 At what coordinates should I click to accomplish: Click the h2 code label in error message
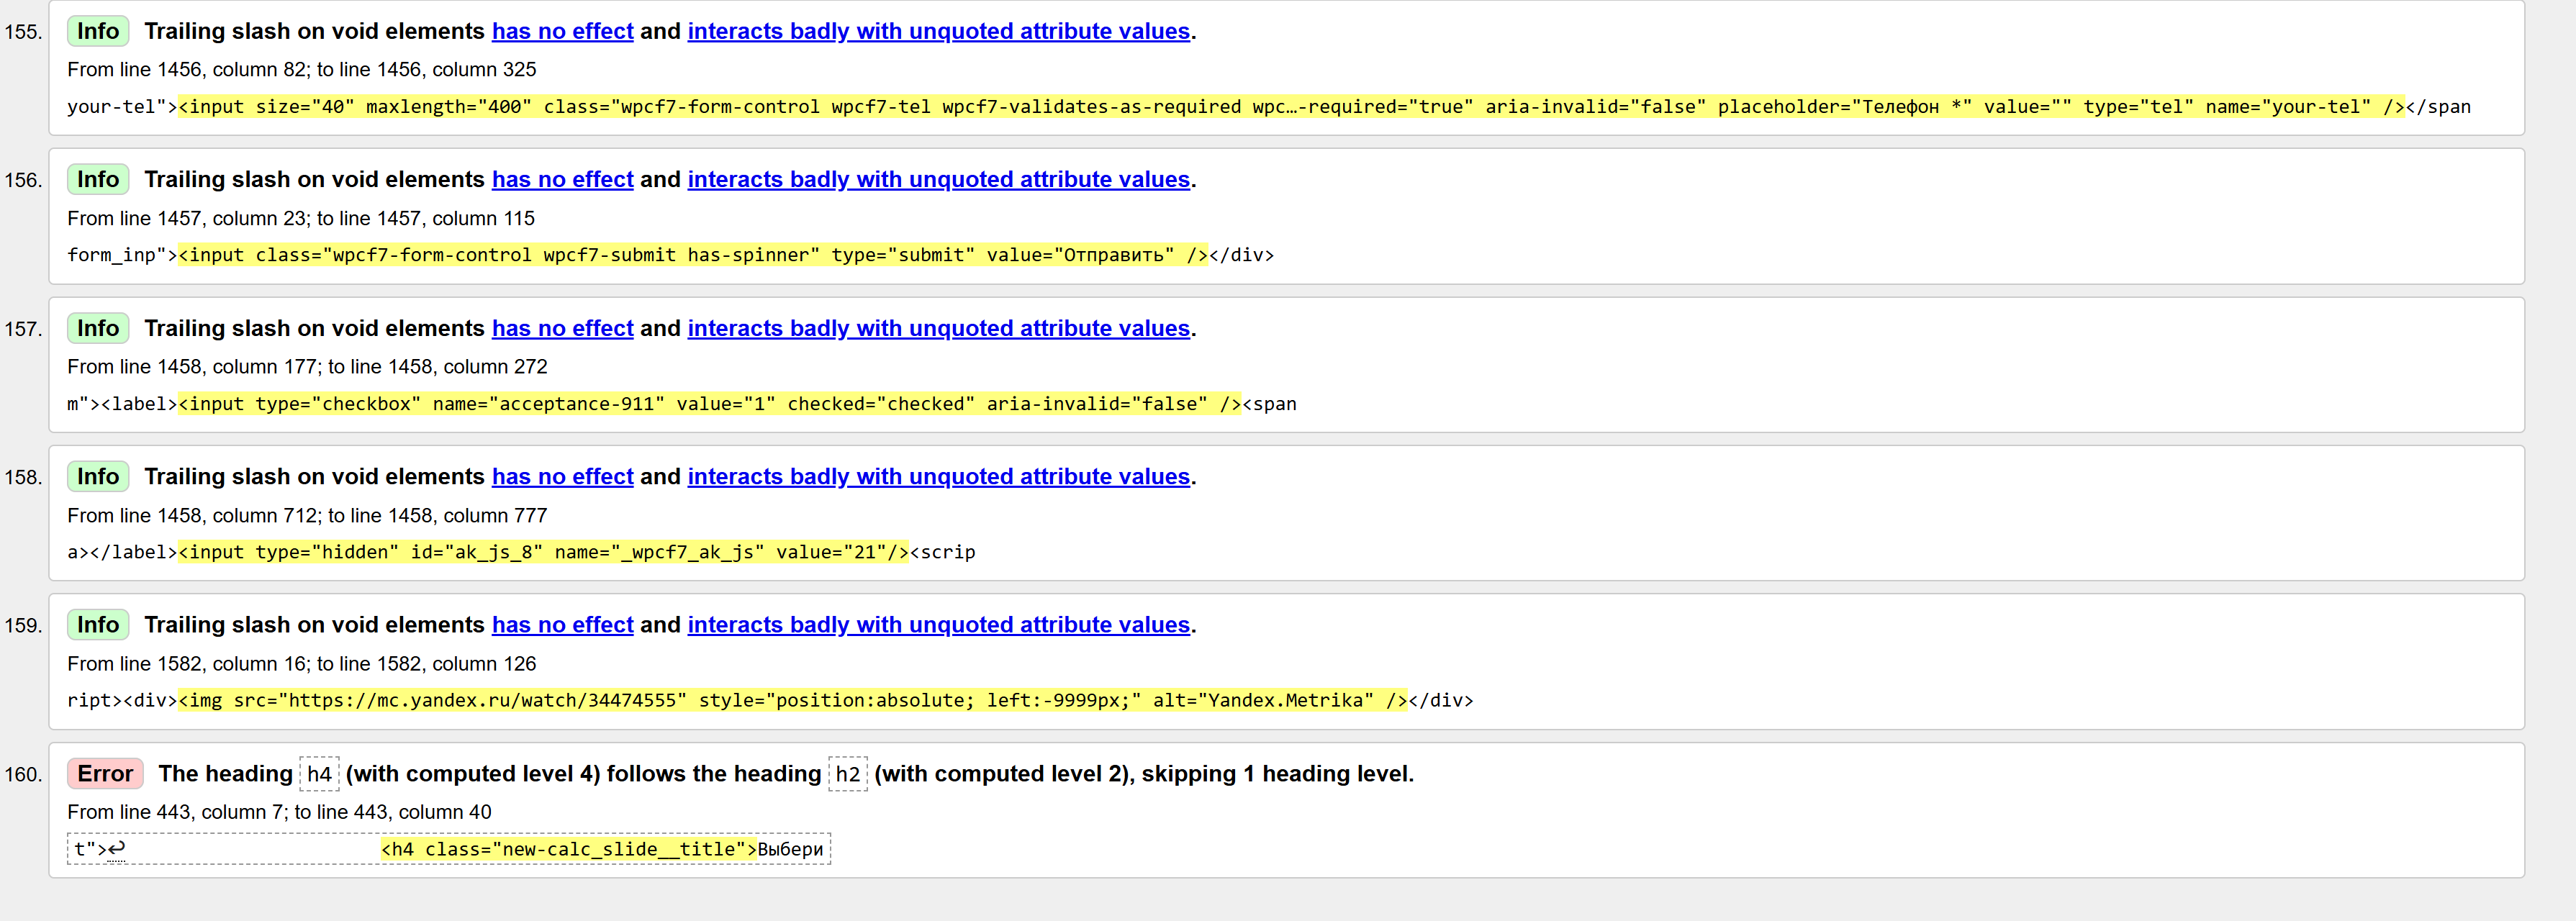click(x=847, y=774)
